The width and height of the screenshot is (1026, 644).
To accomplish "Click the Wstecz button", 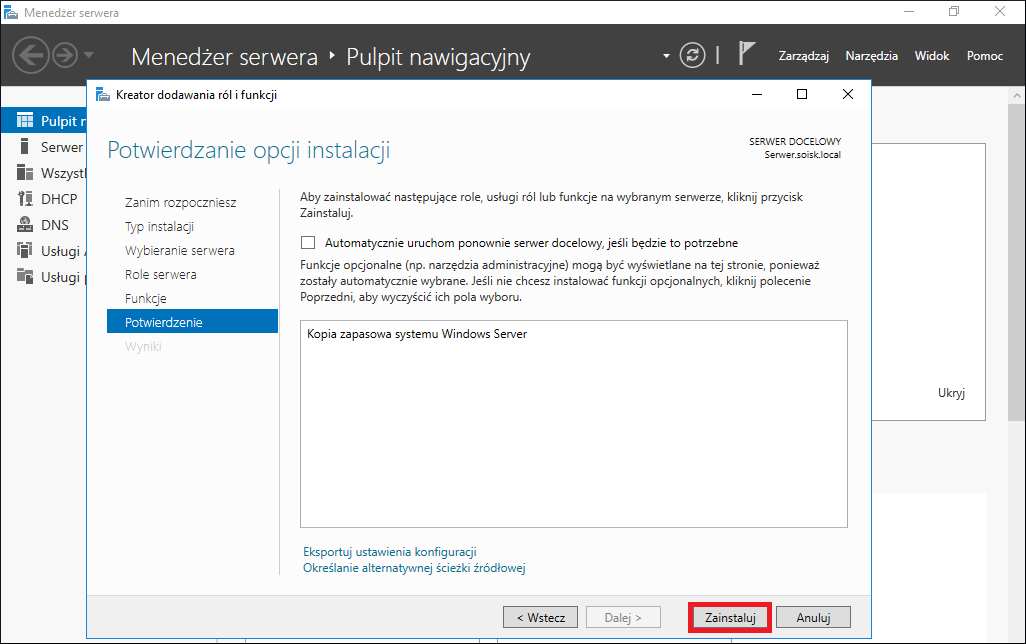I will (x=540, y=617).
